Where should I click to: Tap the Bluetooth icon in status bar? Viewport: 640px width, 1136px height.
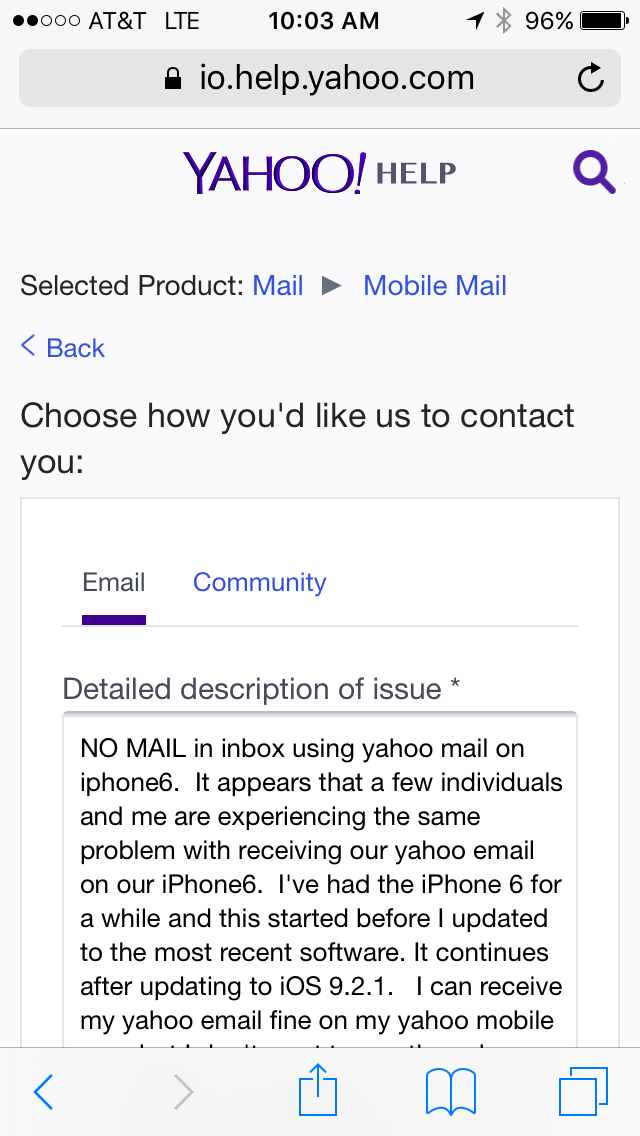click(505, 20)
